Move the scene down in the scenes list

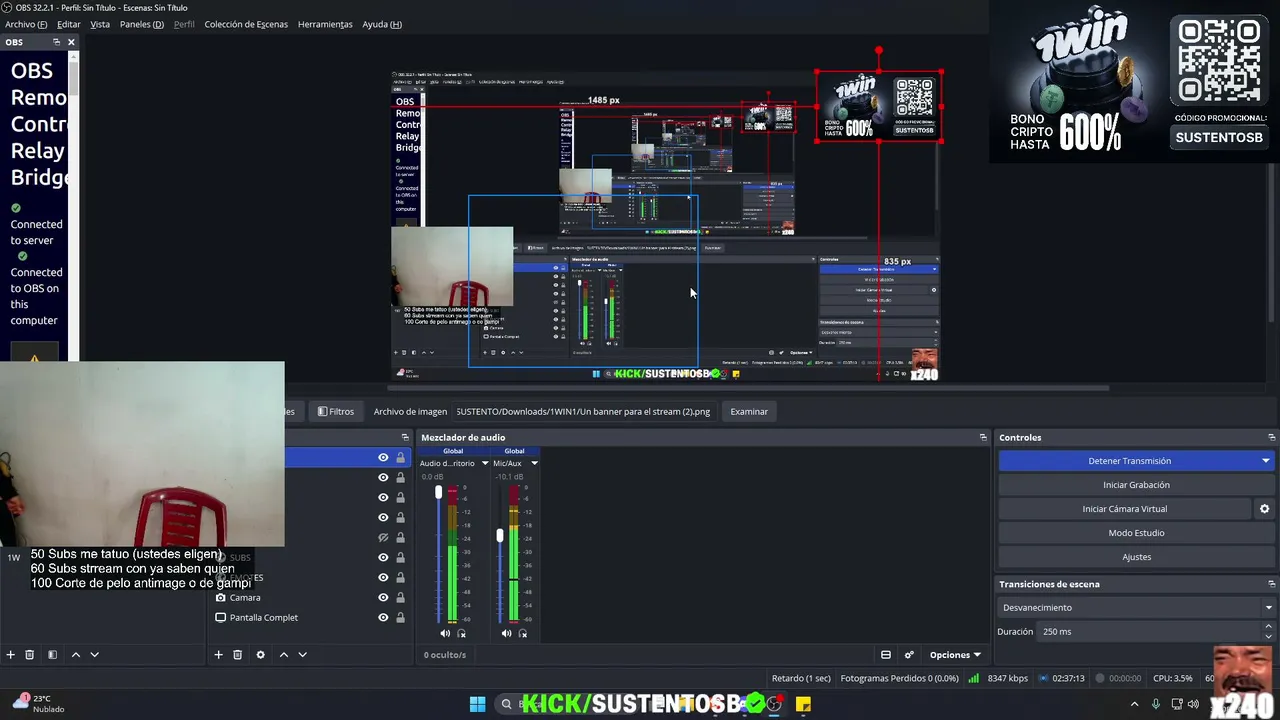94,655
